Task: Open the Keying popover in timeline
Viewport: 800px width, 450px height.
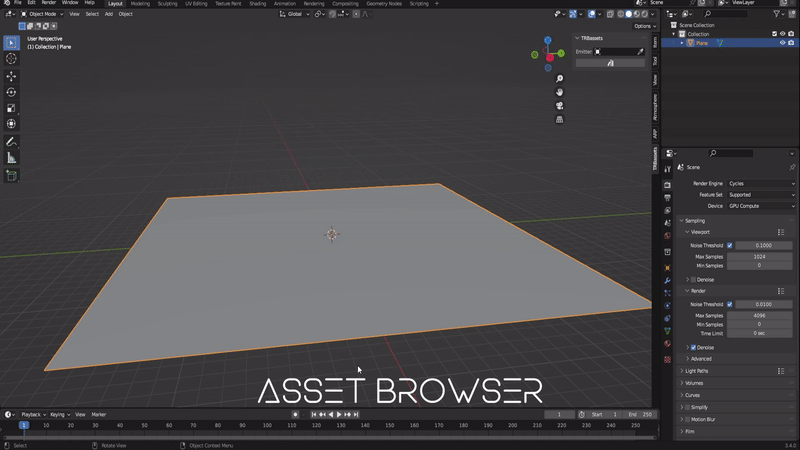Action: pyautogui.click(x=59, y=415)
